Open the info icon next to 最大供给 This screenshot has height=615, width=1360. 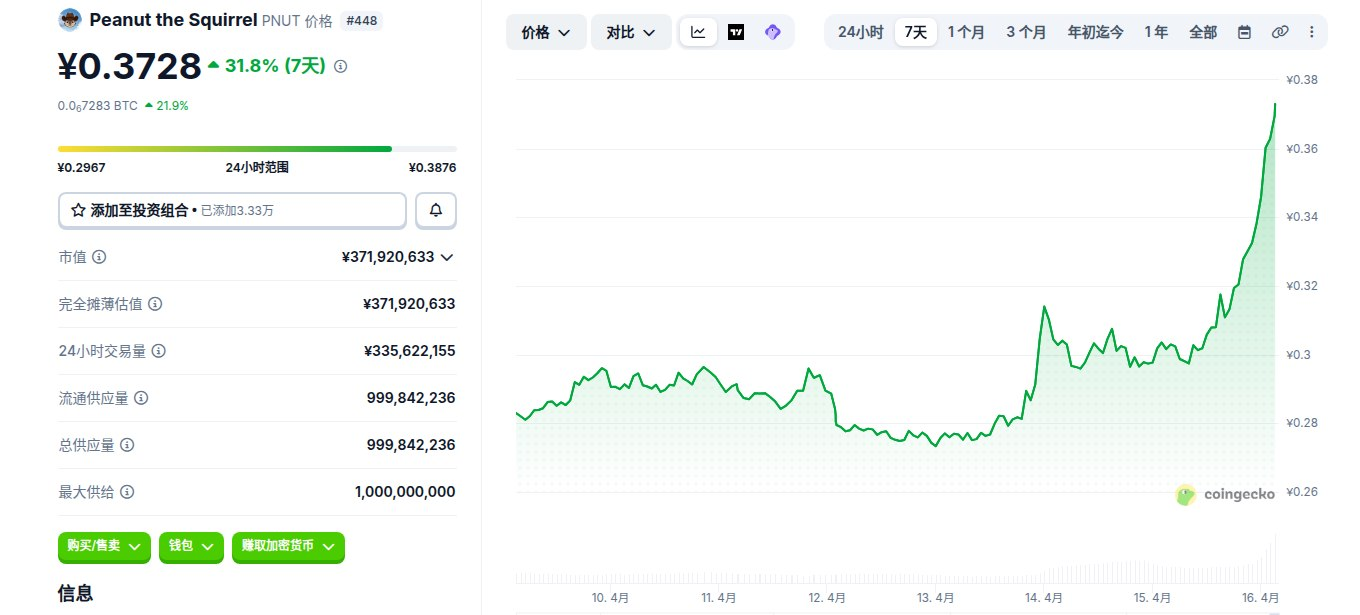(127, 492)
